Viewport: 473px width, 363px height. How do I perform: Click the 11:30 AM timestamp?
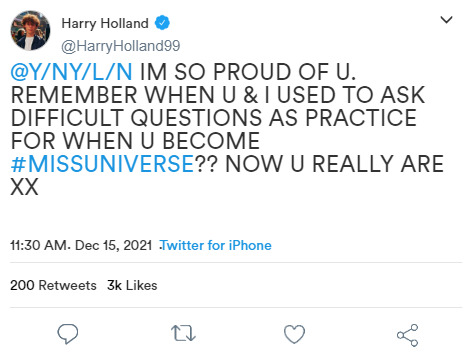tap(39, 246)
